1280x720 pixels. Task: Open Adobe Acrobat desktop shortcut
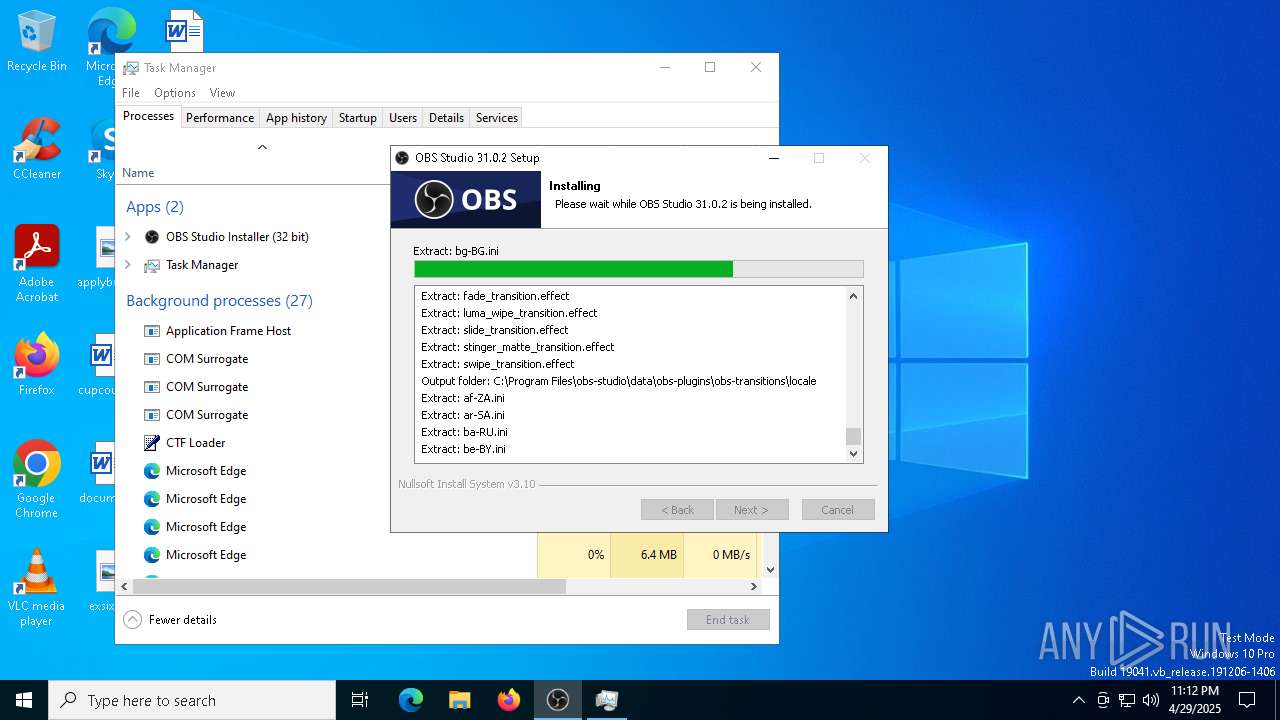click(x=37, y=263)
